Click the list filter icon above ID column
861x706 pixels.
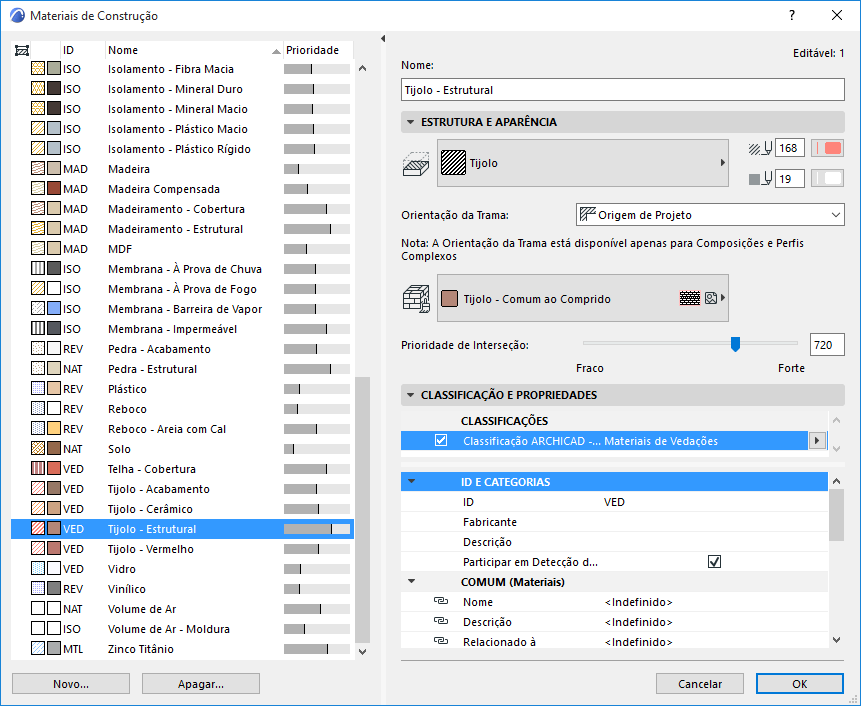click(x=22, y=51)
